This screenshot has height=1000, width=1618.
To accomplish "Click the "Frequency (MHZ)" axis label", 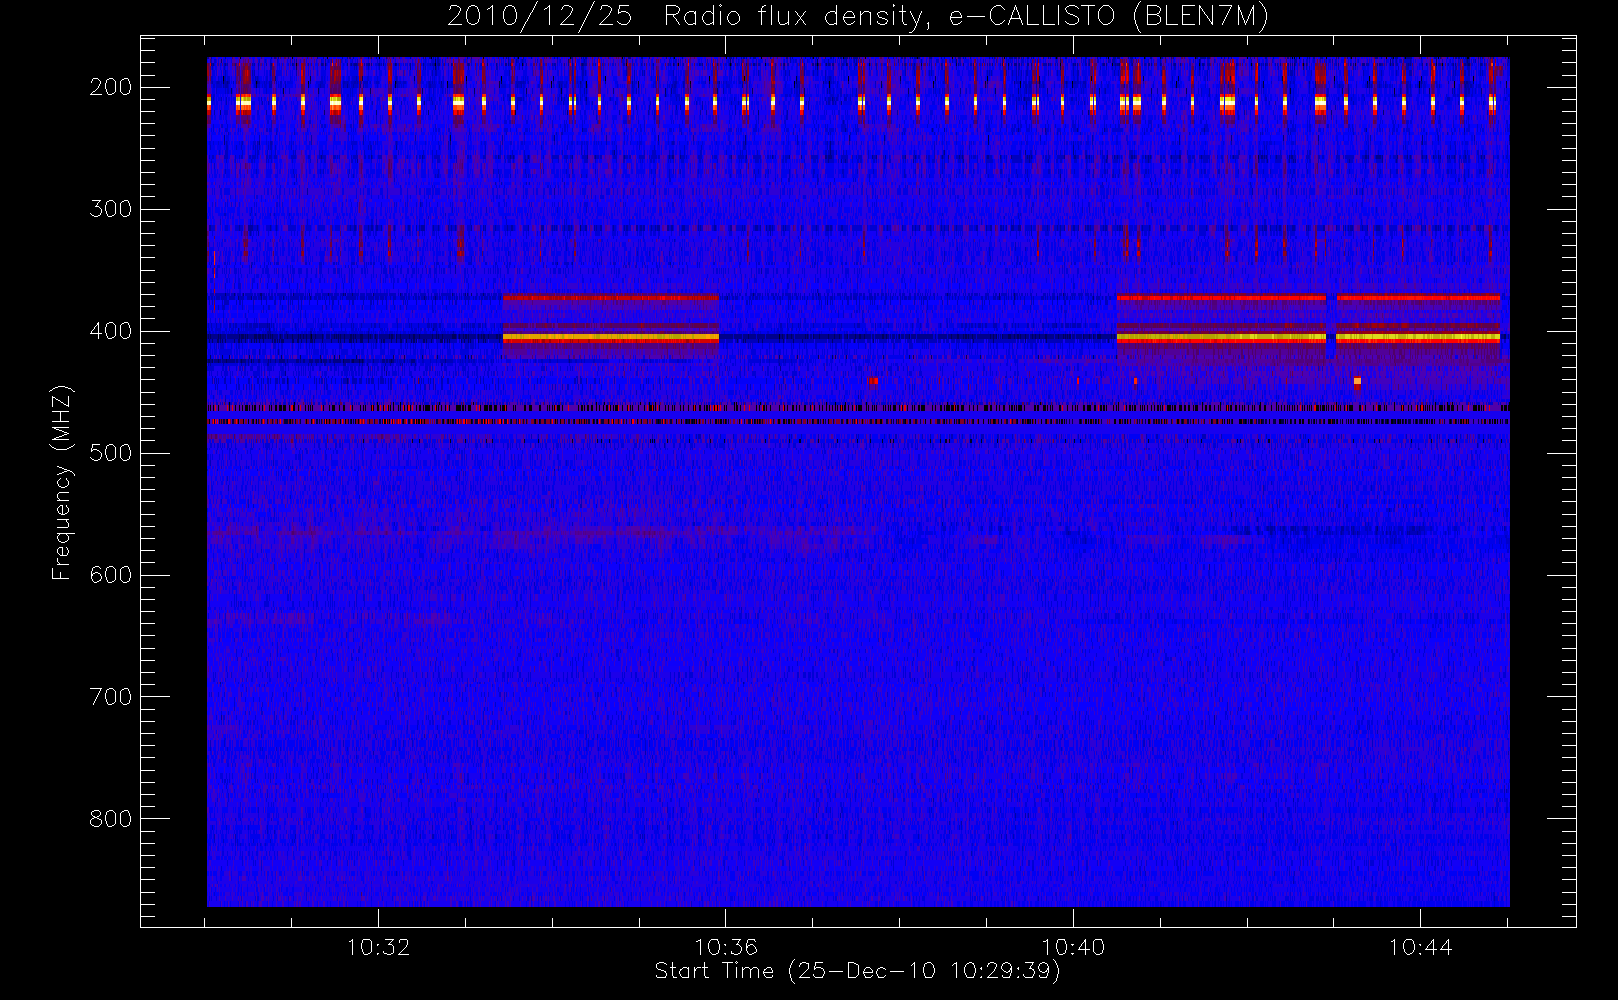I will click(62, 482).
